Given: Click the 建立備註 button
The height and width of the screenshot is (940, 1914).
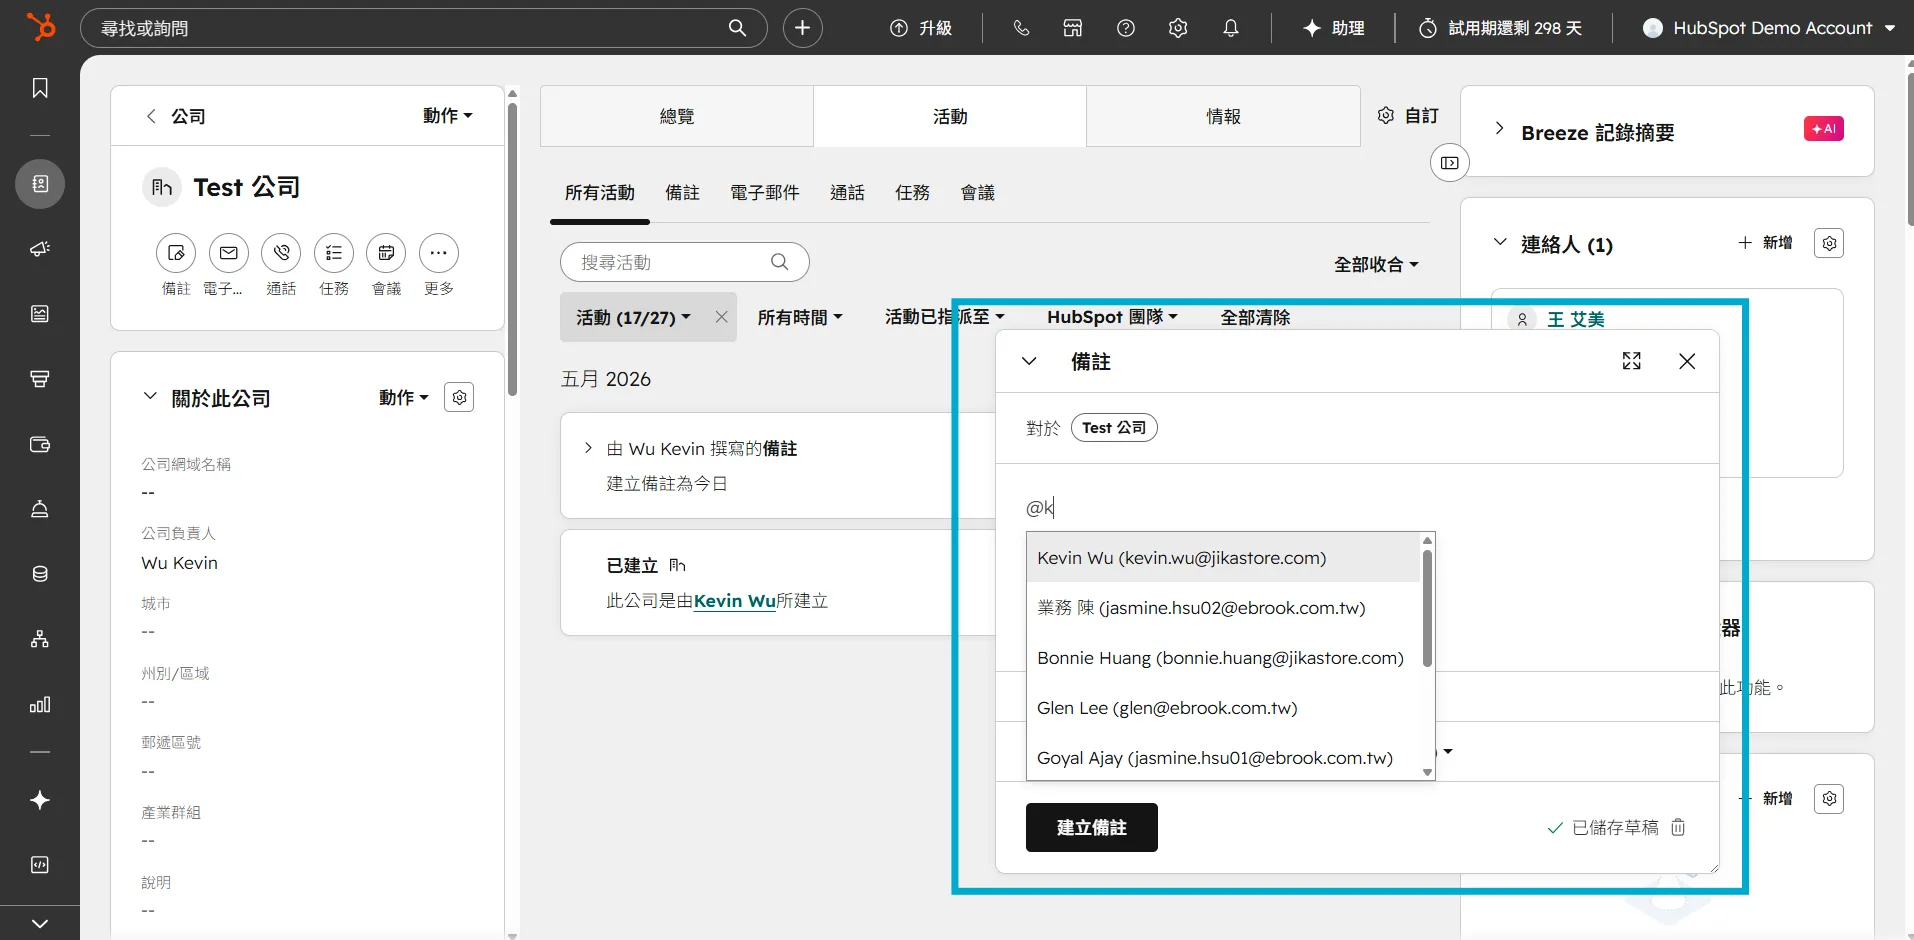Looking at the screenshot, I should pos(1092,827).
